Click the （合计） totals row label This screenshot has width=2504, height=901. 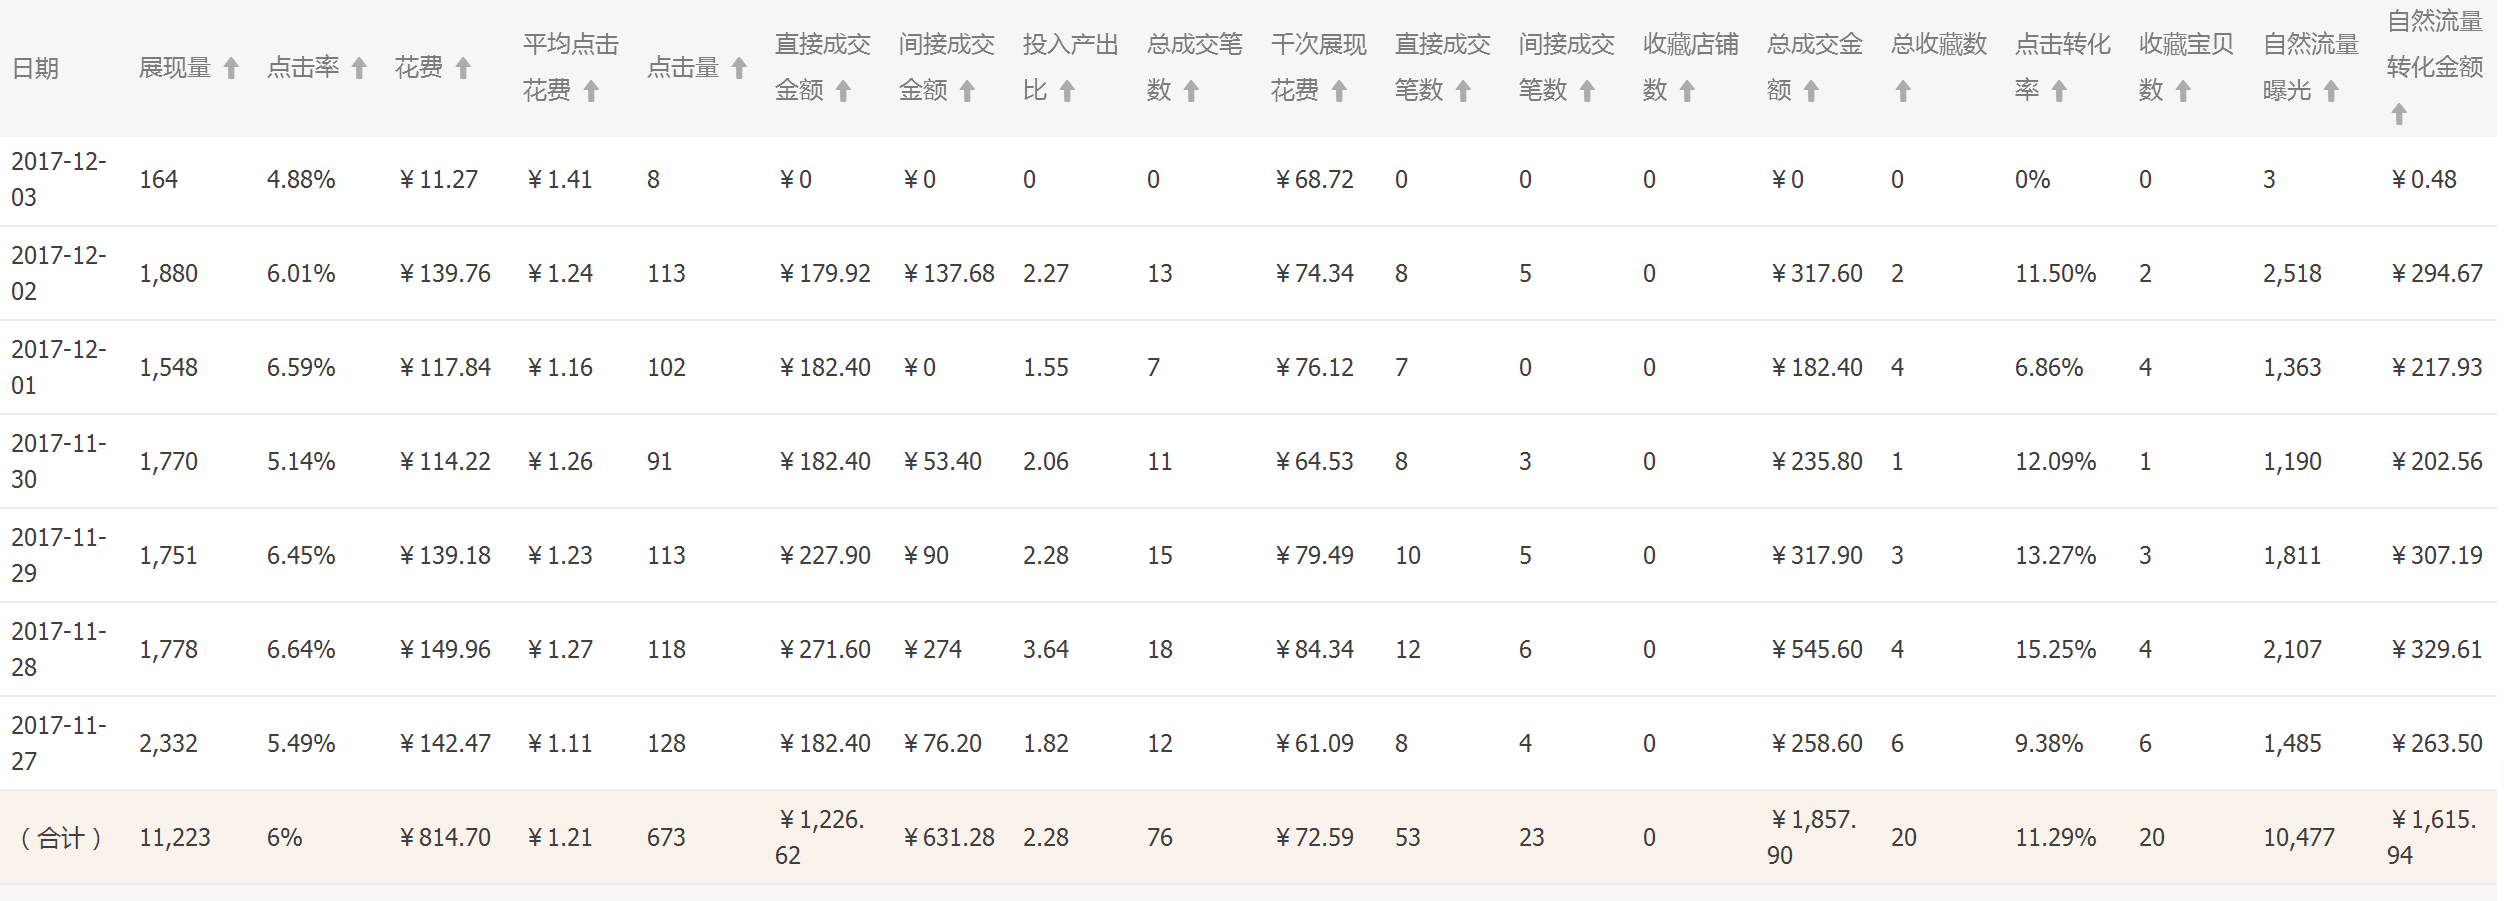(61, 837)
